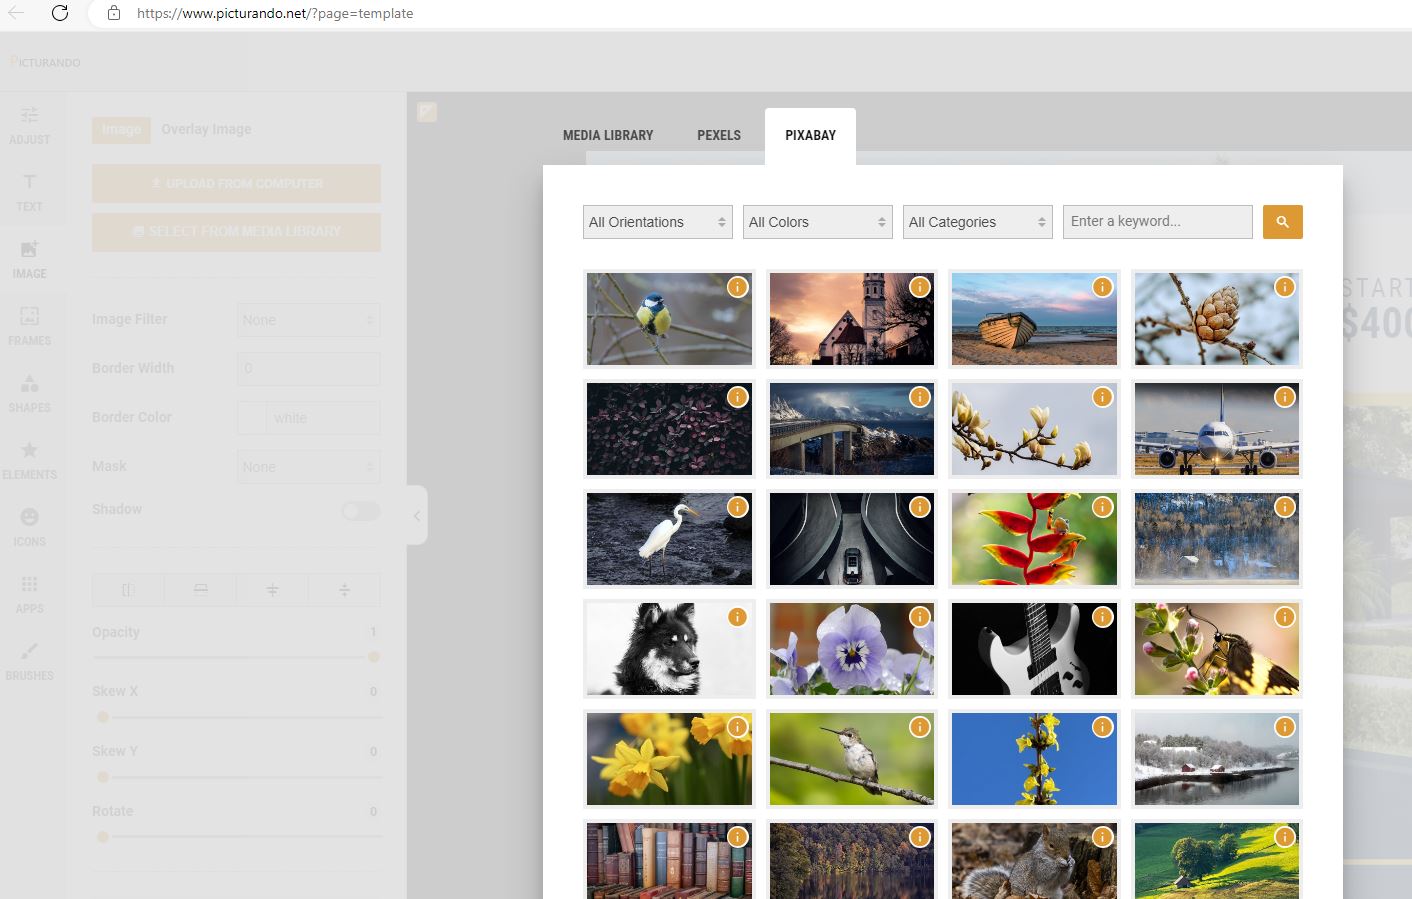Click the orange search button

tap(1283, 222)
